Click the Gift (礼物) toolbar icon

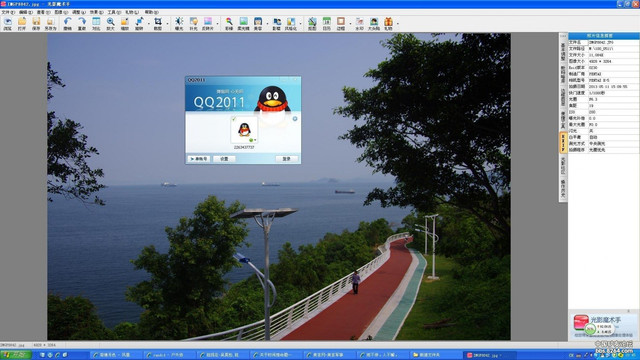388,24
